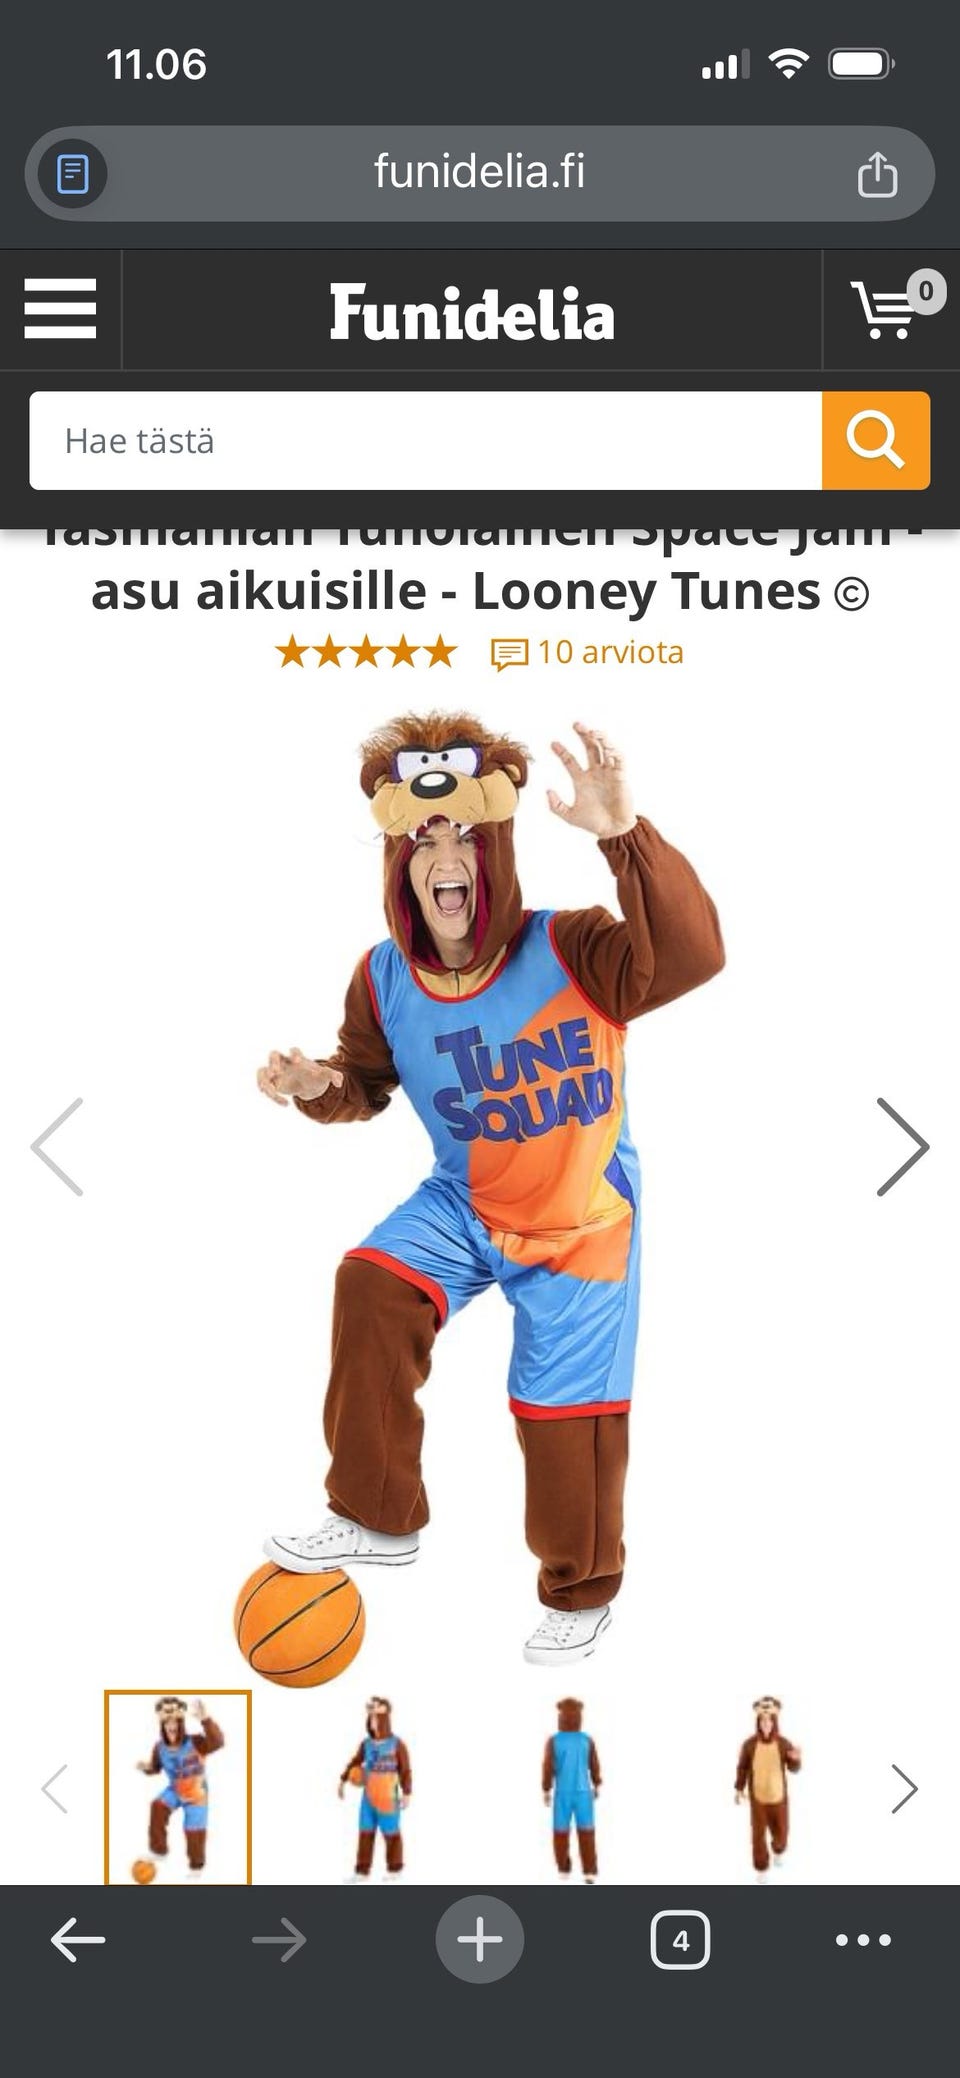Tap the browser forward arrow
The image size is (960, 2078).
point(279,1940)
